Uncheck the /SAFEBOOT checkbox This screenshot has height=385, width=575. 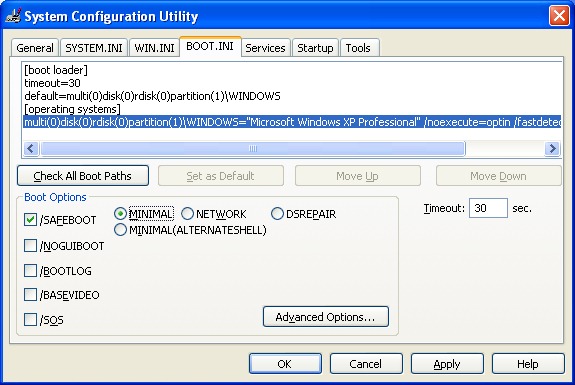(x=30, y=220)
